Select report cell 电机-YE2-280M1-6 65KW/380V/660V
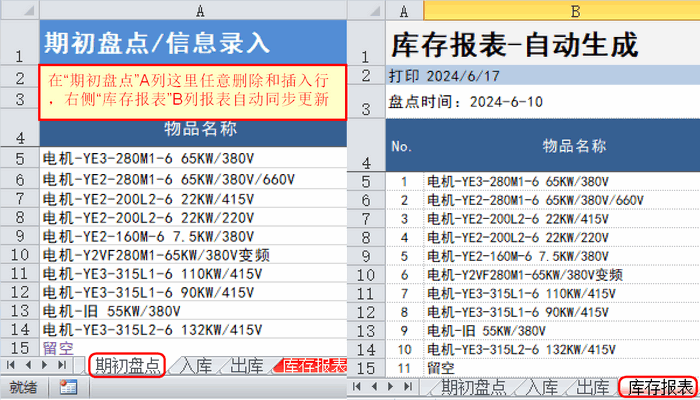The height and width of the screenshot is (400, 700). point(561,200)
